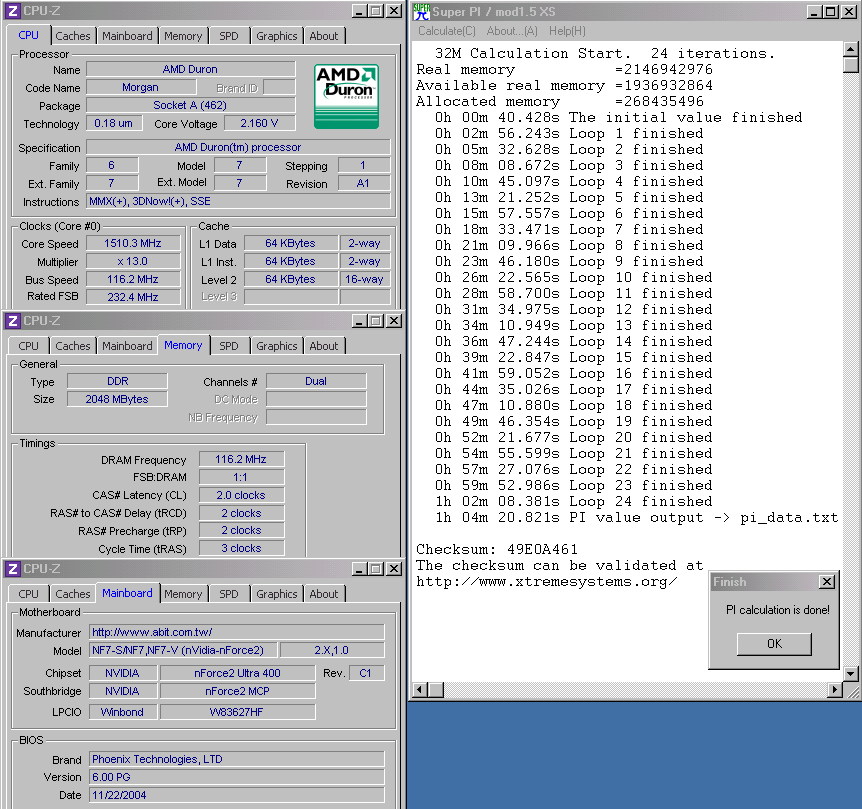Click the Super PI horizontal scrollbar left arrow
This screenshot has height=809, width=862.
tap(420, 689)
